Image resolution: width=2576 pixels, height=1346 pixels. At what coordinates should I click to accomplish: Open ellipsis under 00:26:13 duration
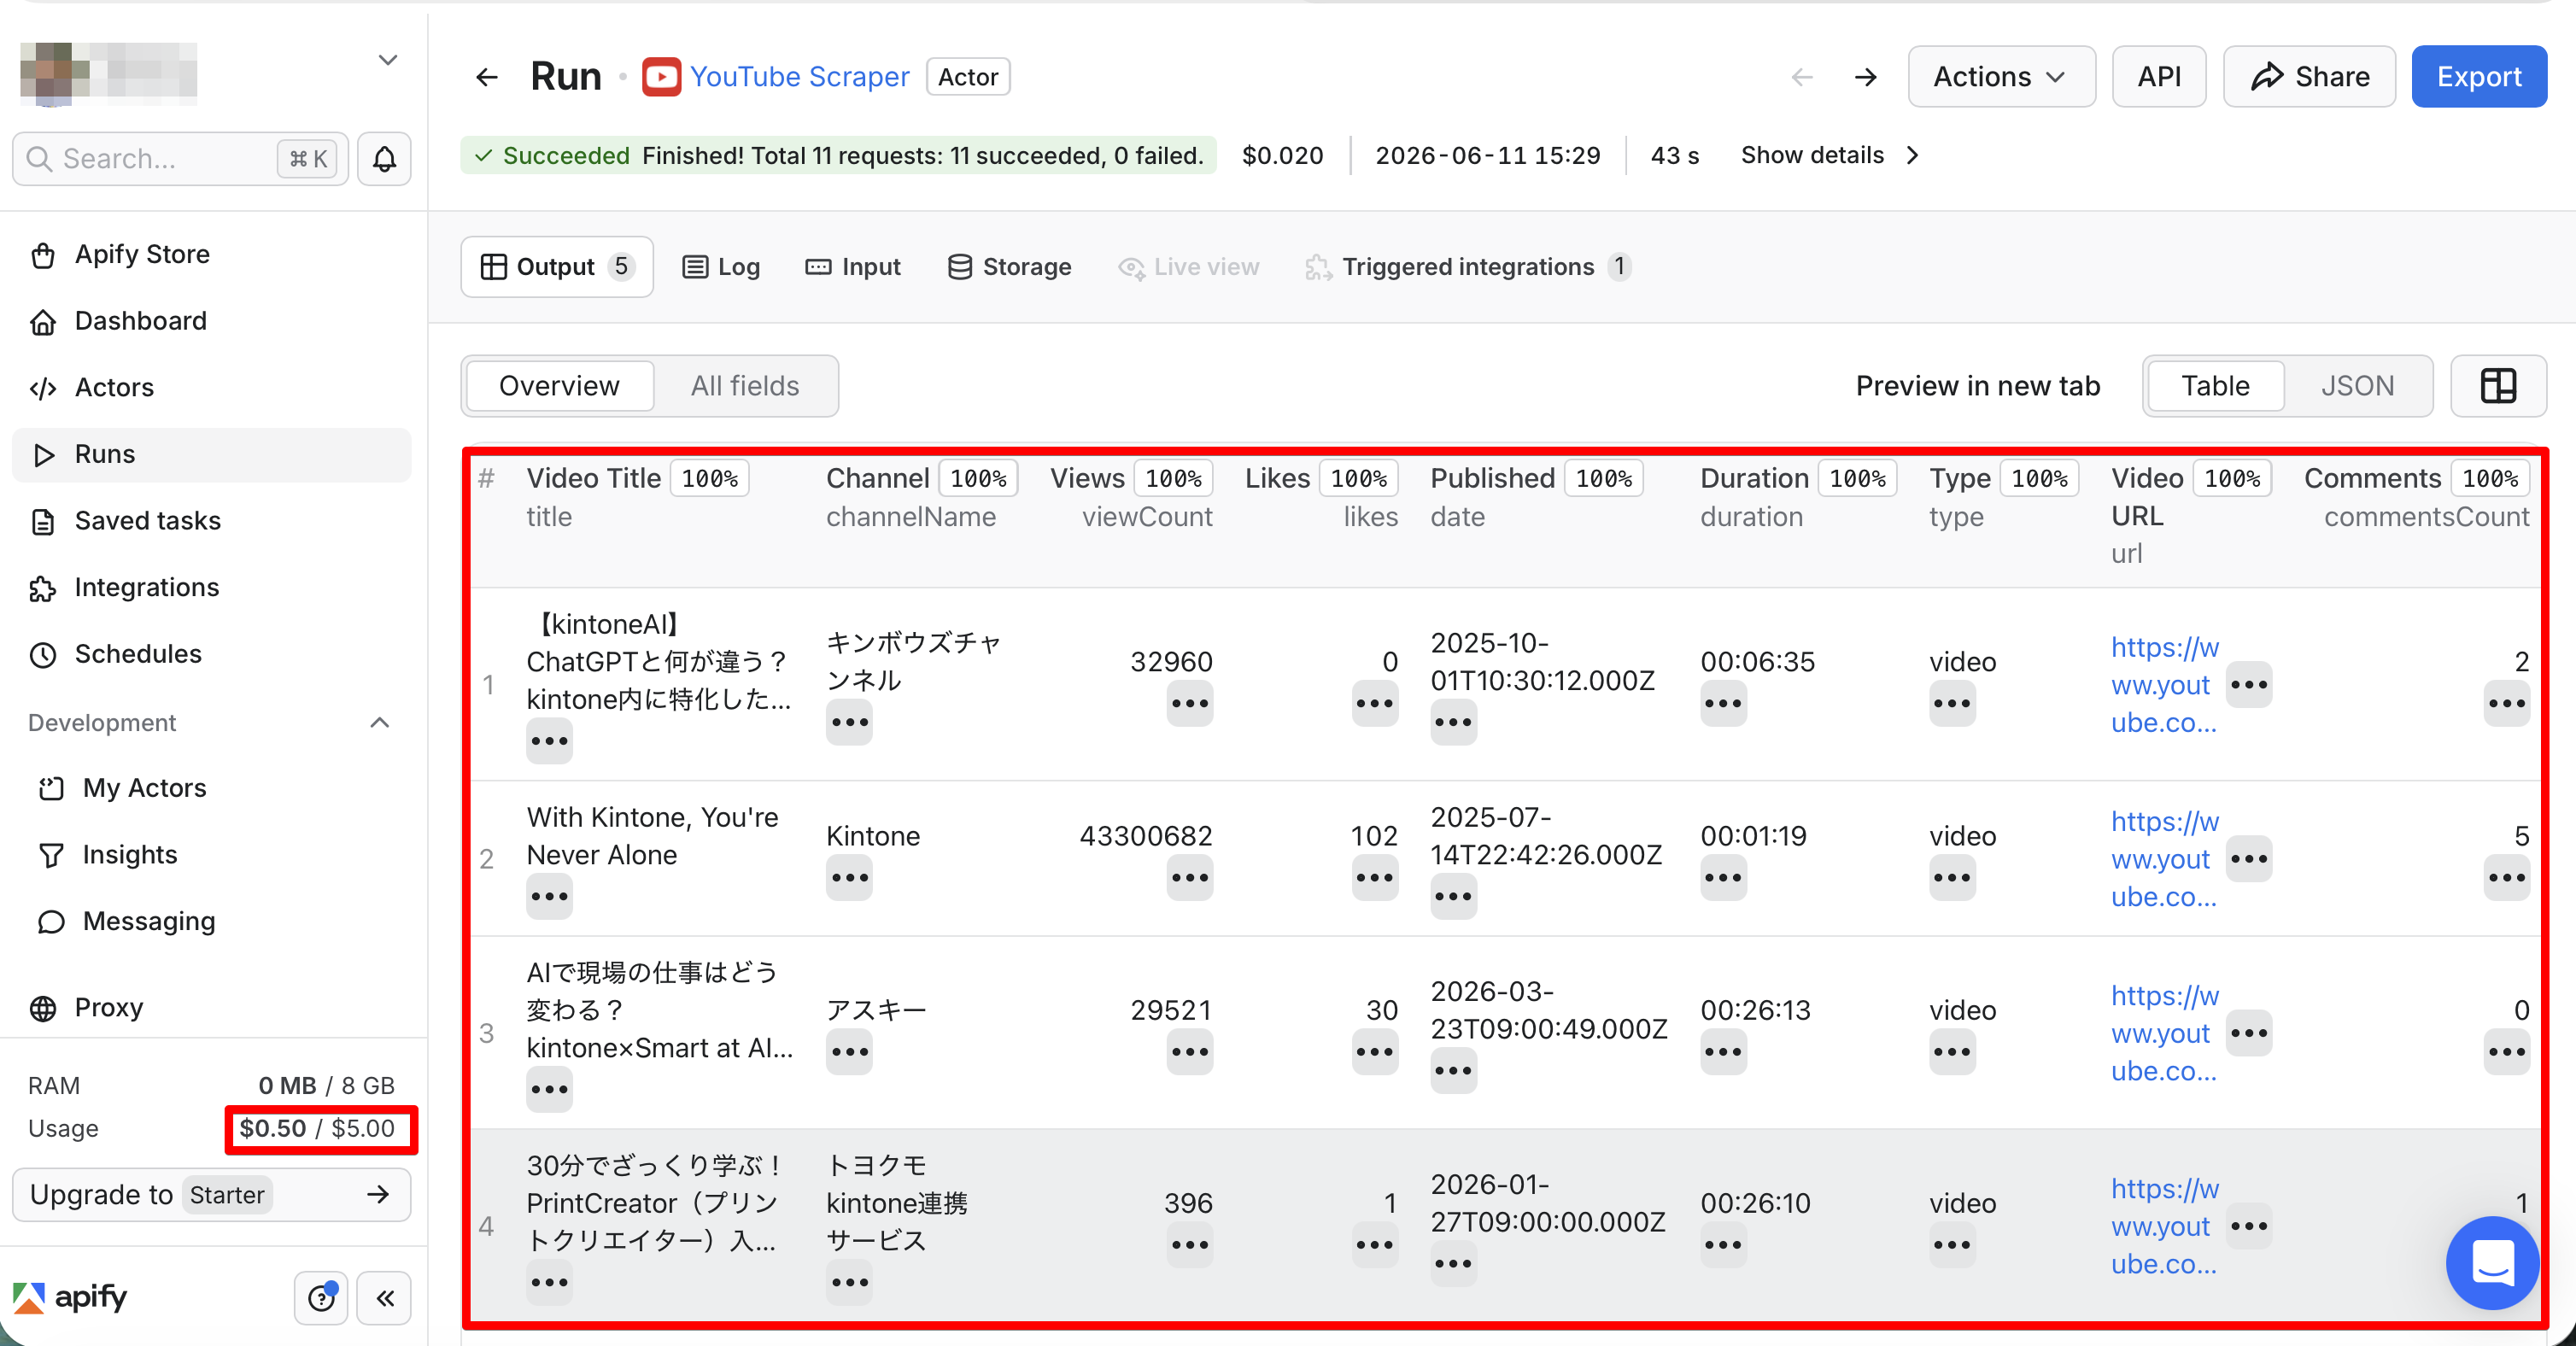coord(1723,1052)
